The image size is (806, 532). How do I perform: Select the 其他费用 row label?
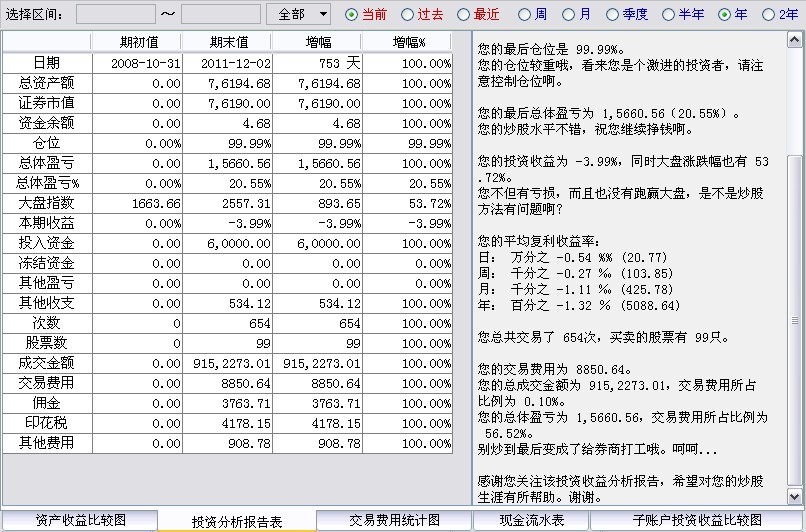[x=47, y=443]
